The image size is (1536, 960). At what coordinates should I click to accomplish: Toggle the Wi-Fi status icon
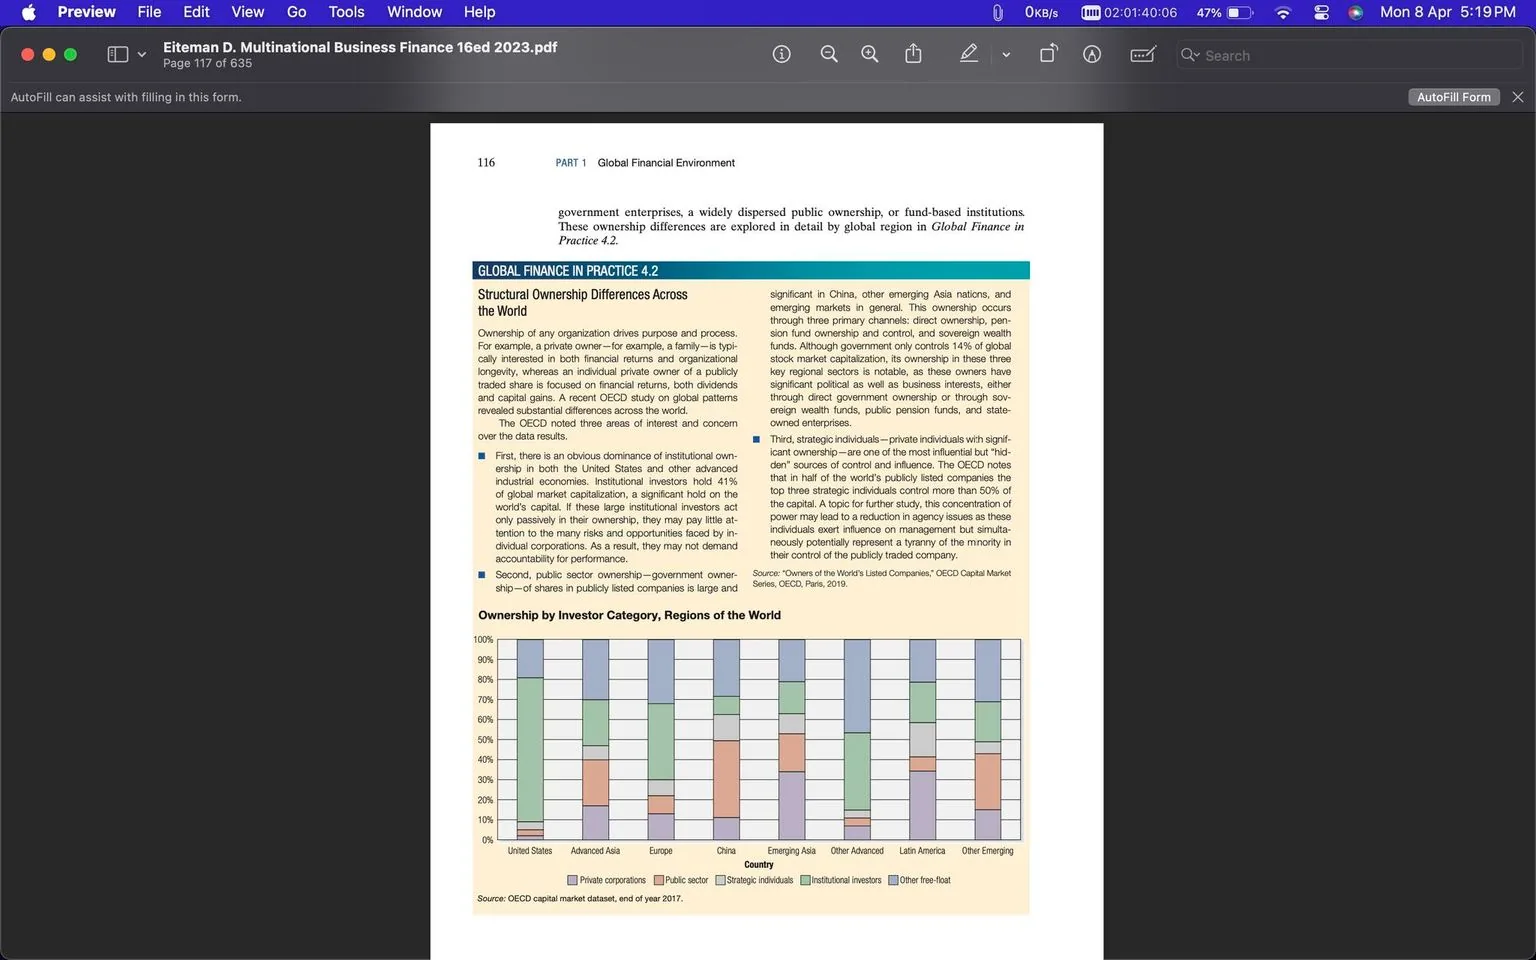pyautogui.click(x=1282, y=12)
